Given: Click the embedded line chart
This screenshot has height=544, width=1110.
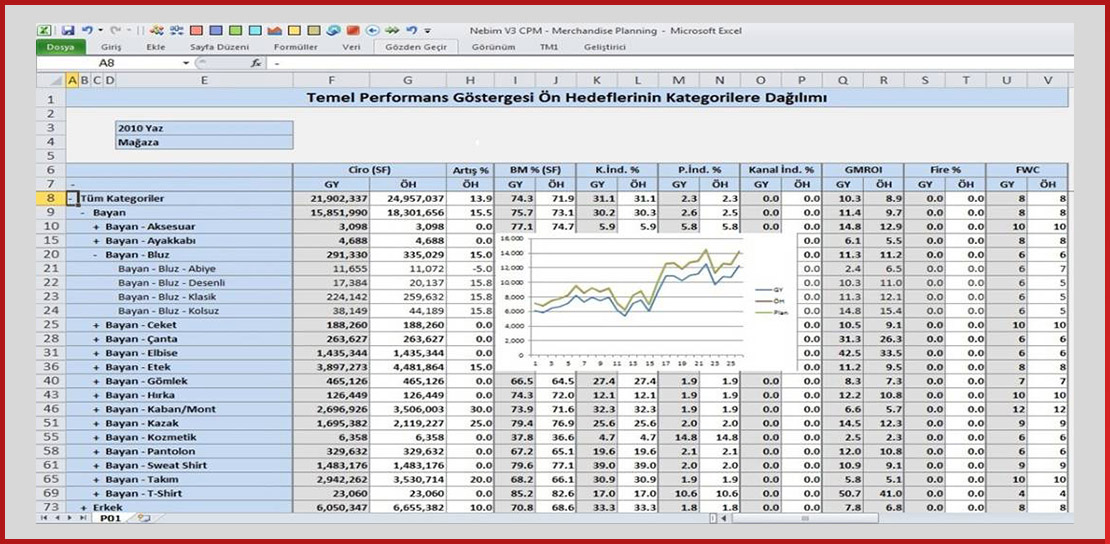Looking at the screenshot, I should click(644, 303).
